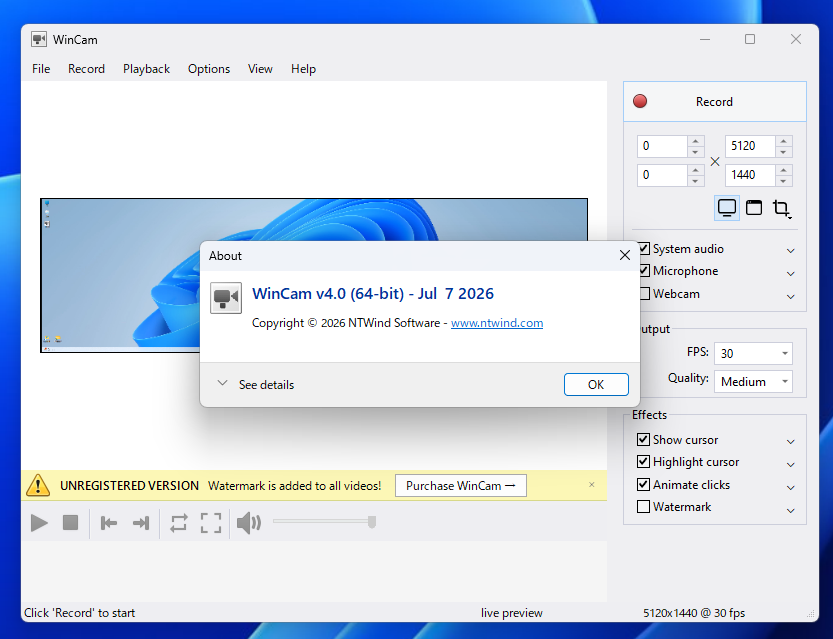Click the yellow warning triangle icon
Viewport: 833px width, 639px height.
[x=38, y=485]
